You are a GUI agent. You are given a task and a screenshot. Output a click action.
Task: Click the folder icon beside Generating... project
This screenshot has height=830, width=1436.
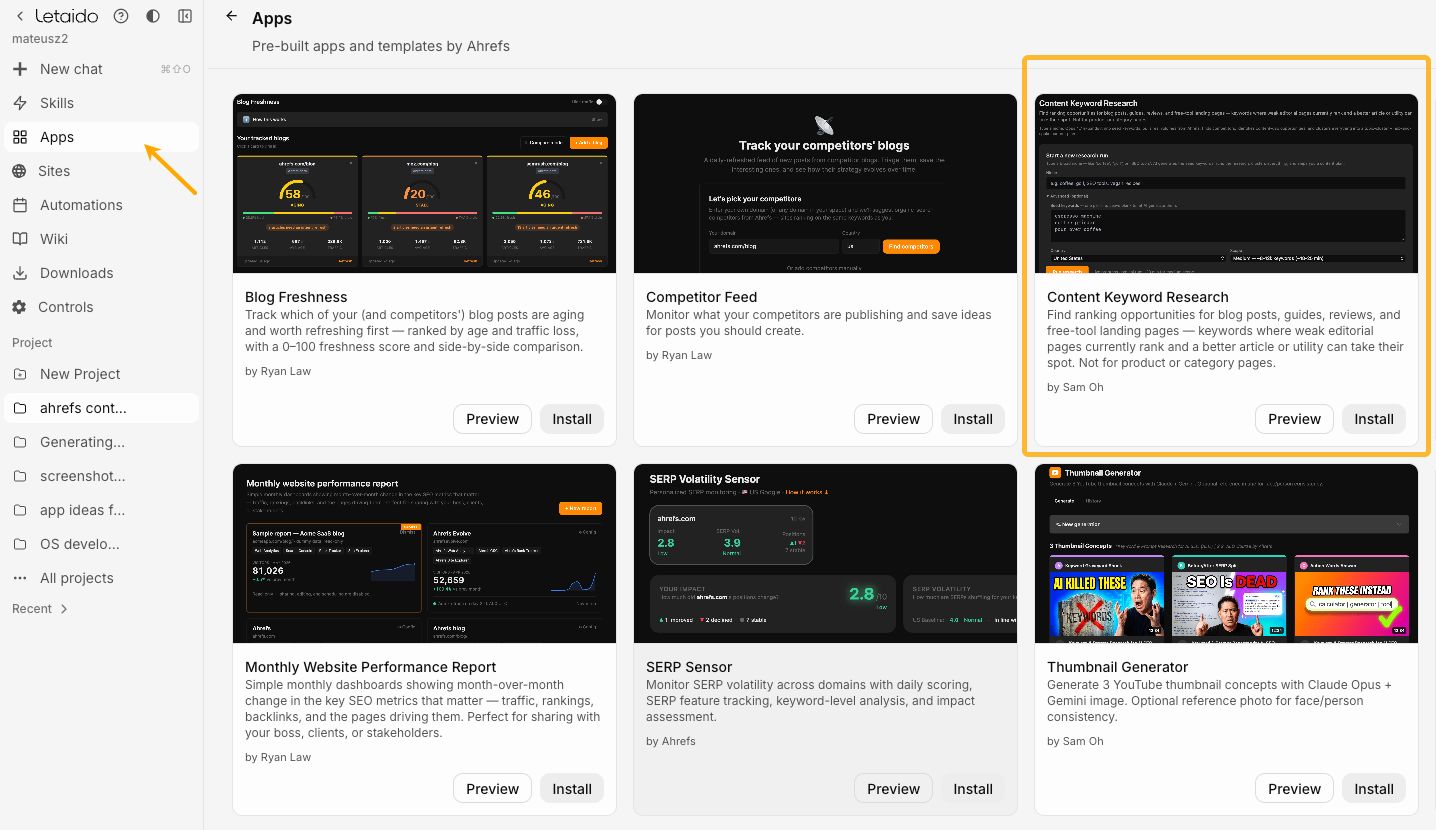click(x=20, y=442)
